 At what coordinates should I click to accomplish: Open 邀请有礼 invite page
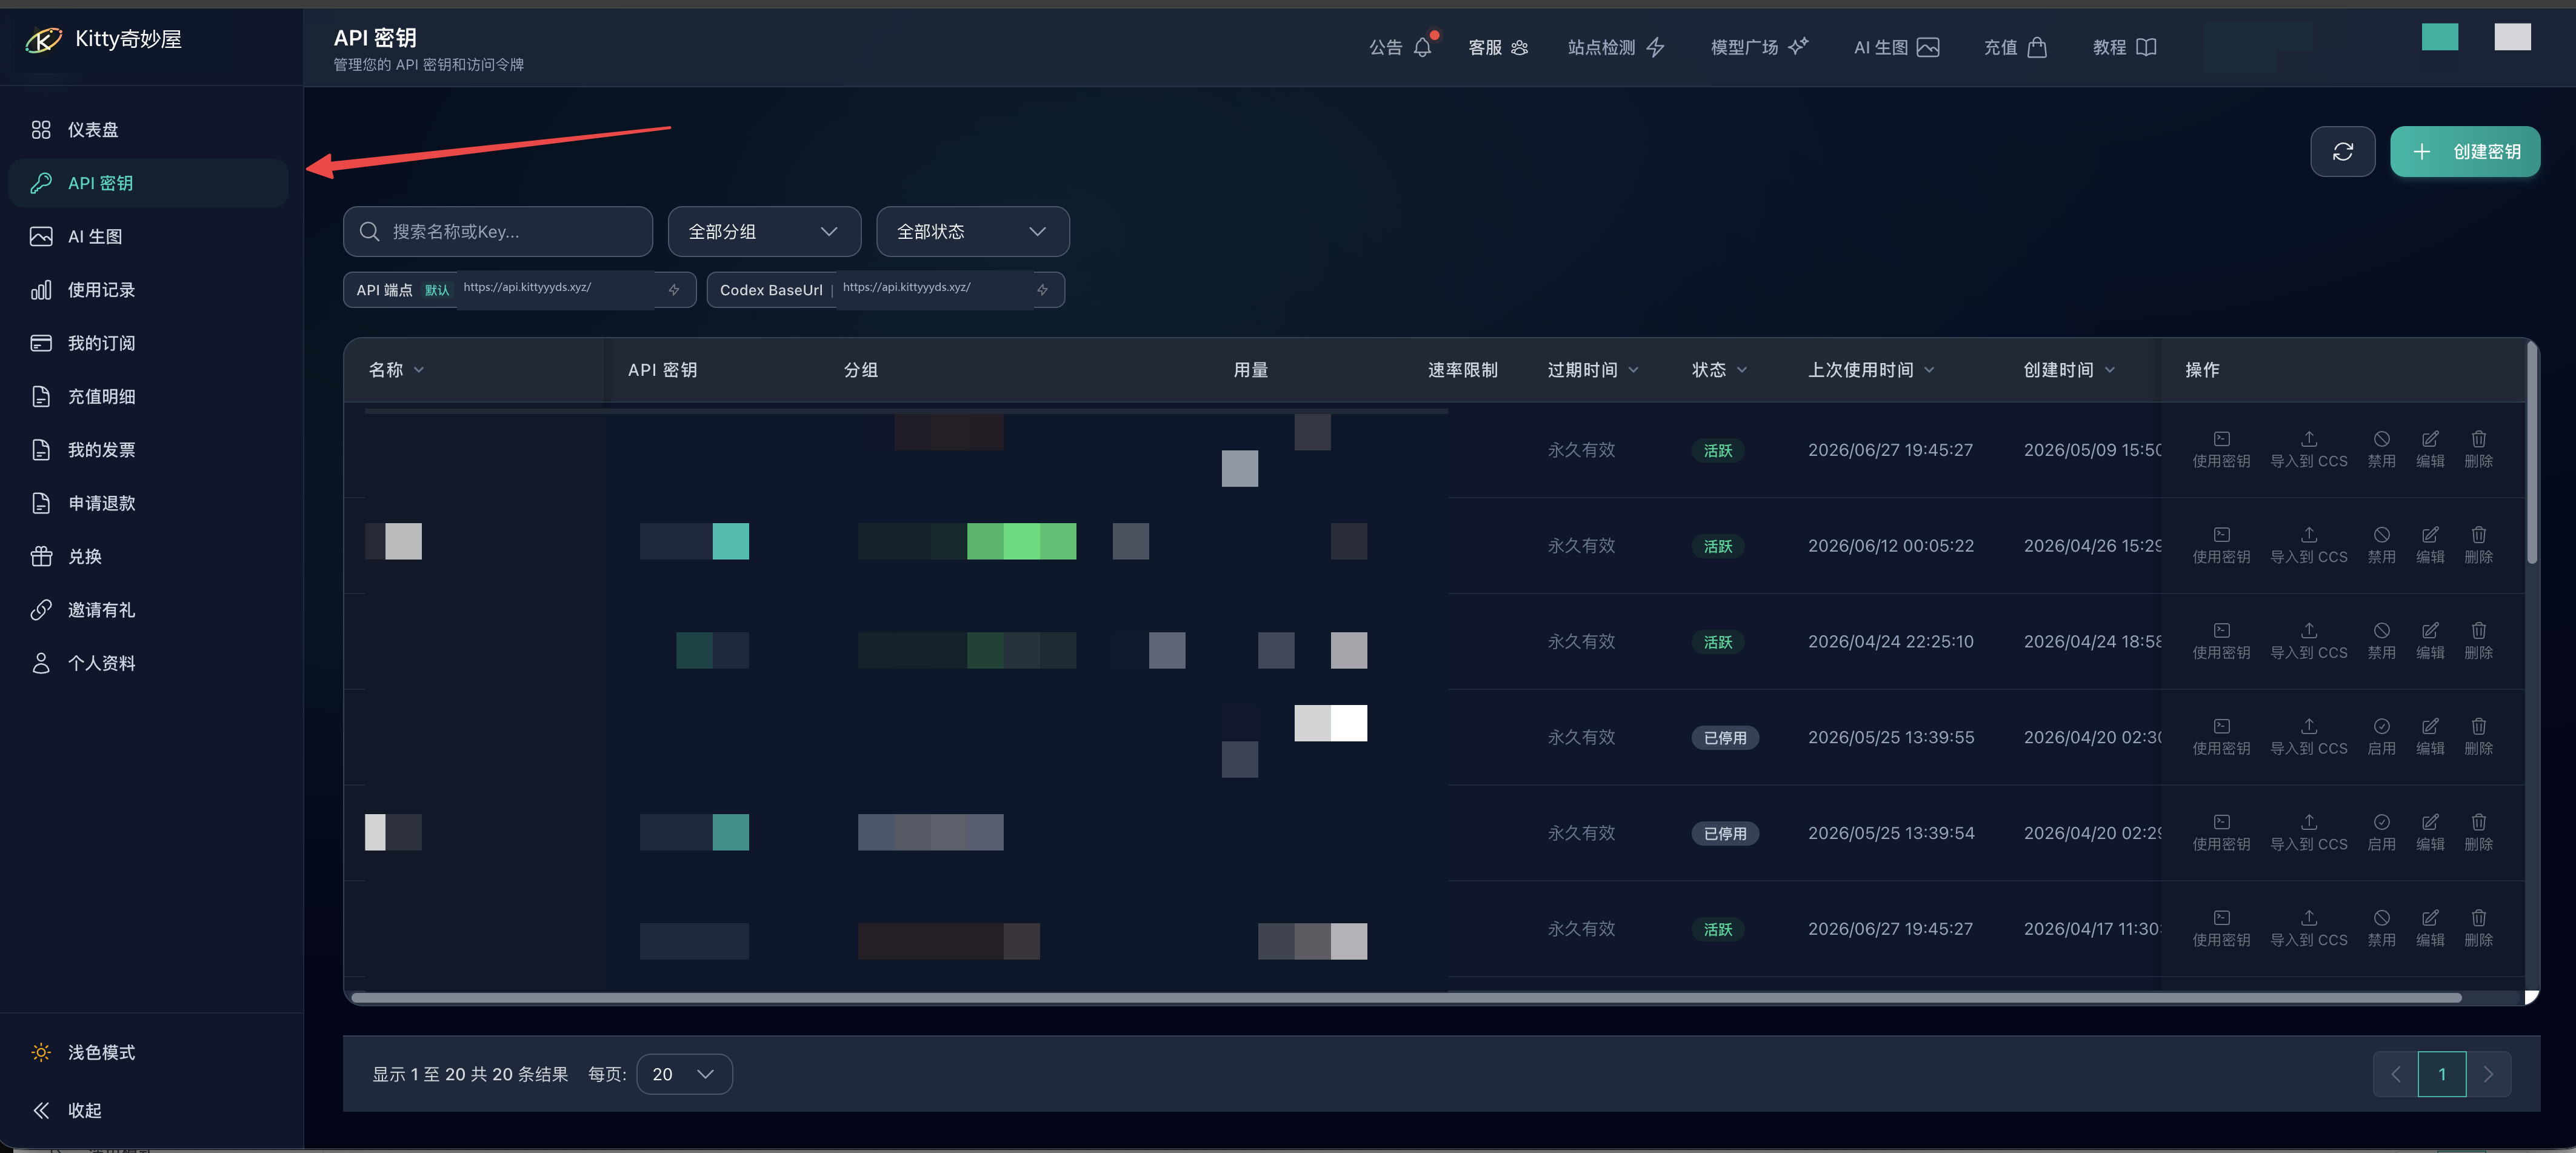(x=148, y=610)
